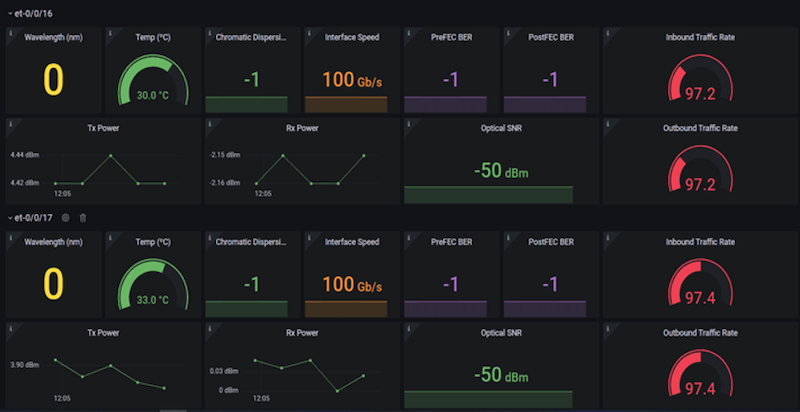Show info for et-0/0/16 PreFEC BER panel
The image size is (800, 412).
(408, 33)
